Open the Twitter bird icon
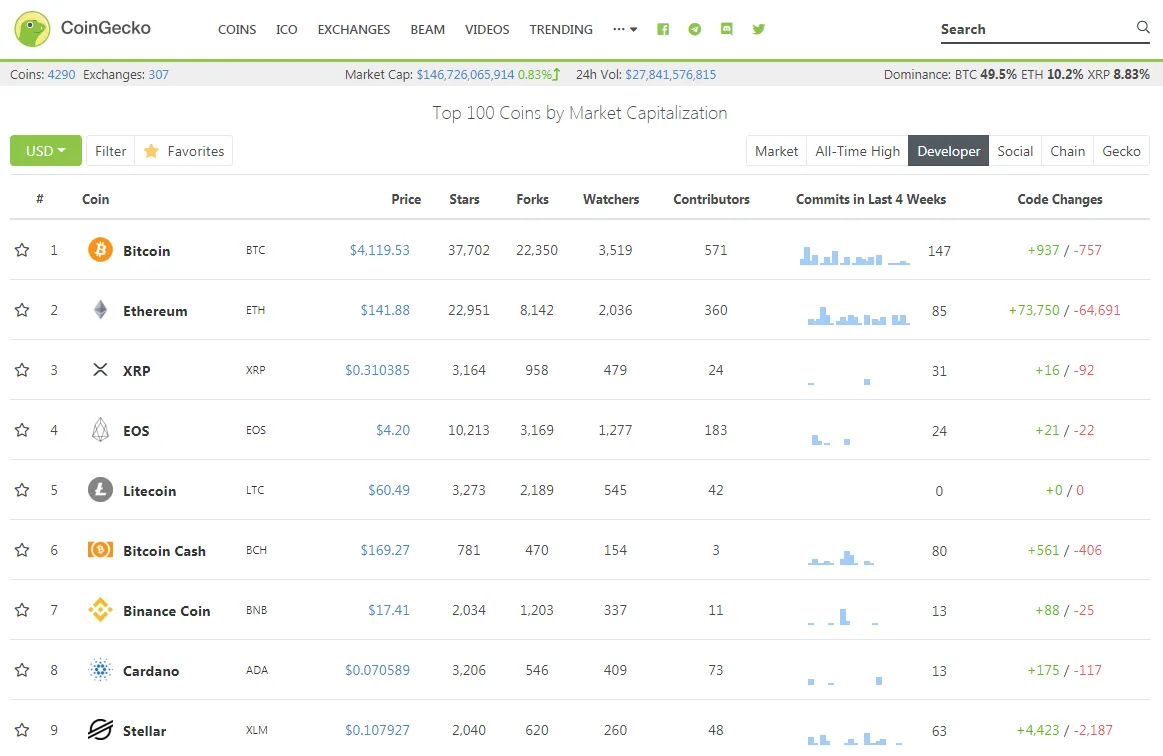 [759, 29]
